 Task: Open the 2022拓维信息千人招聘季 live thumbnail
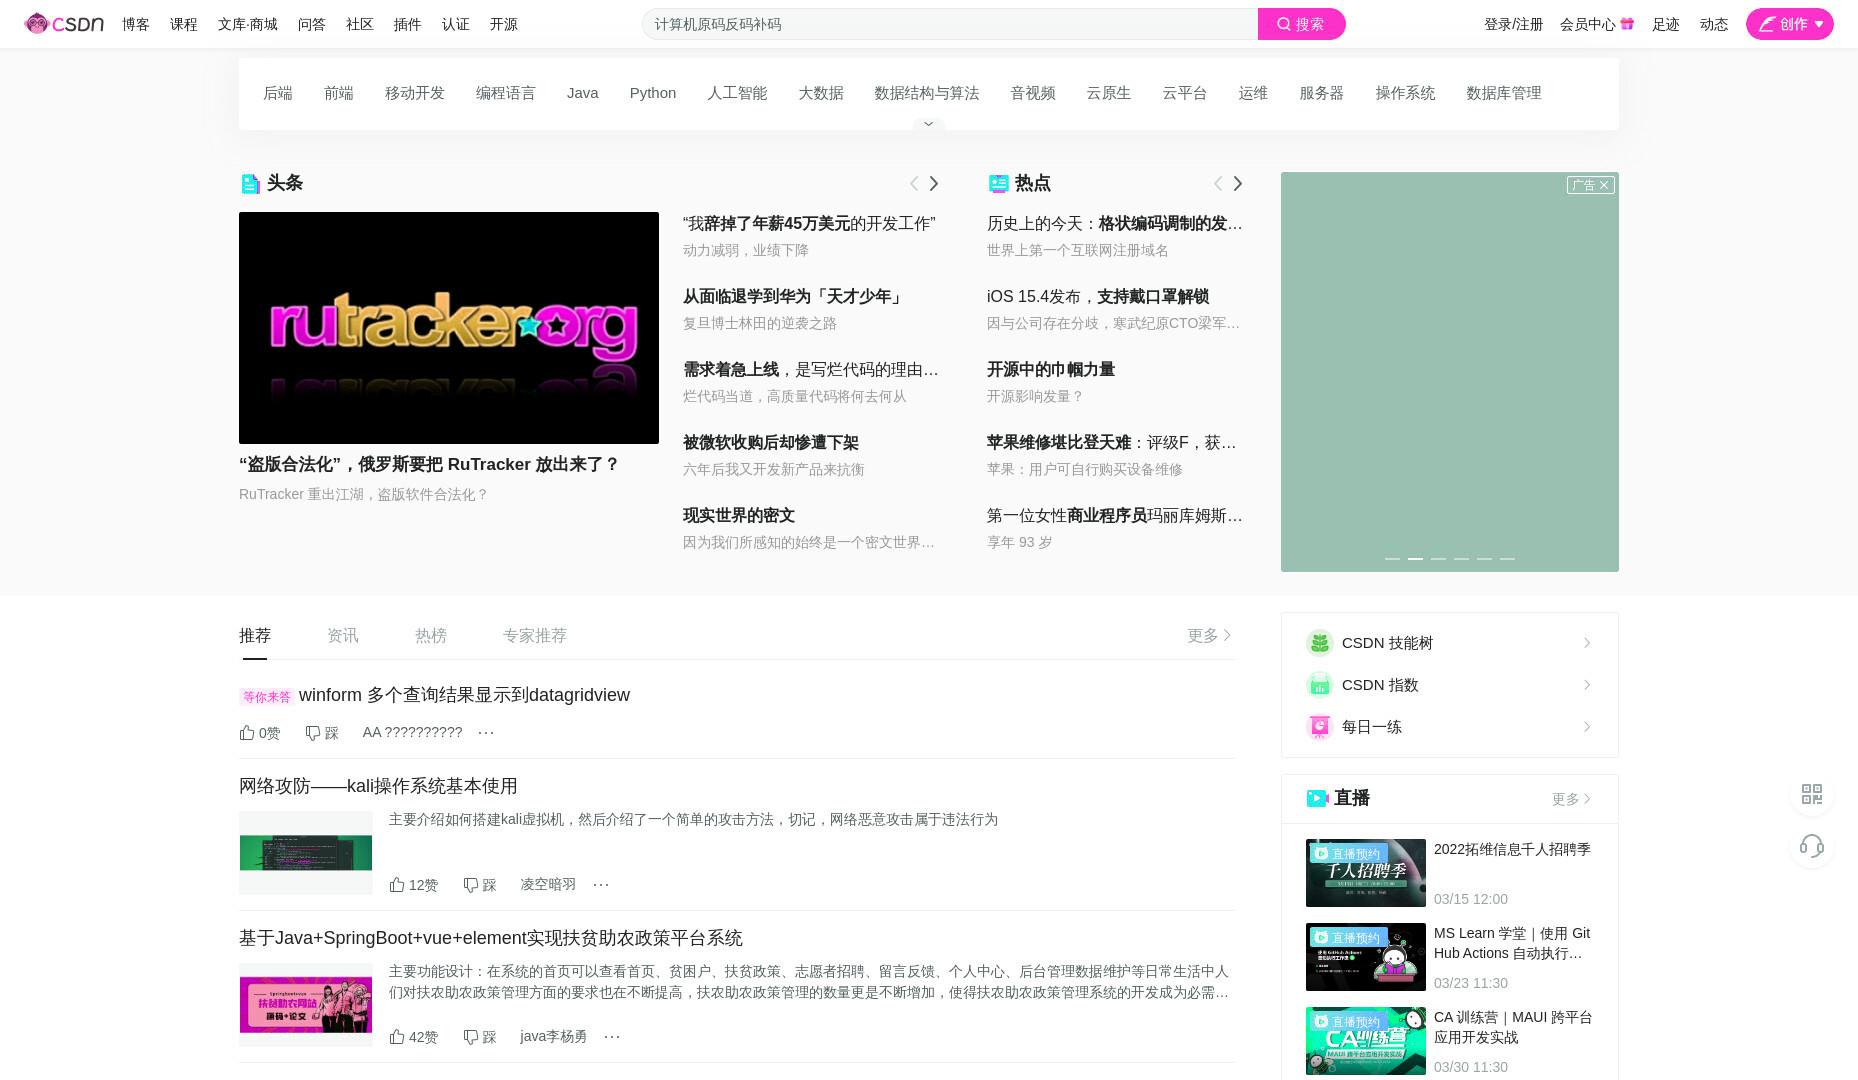[1366, 873]
